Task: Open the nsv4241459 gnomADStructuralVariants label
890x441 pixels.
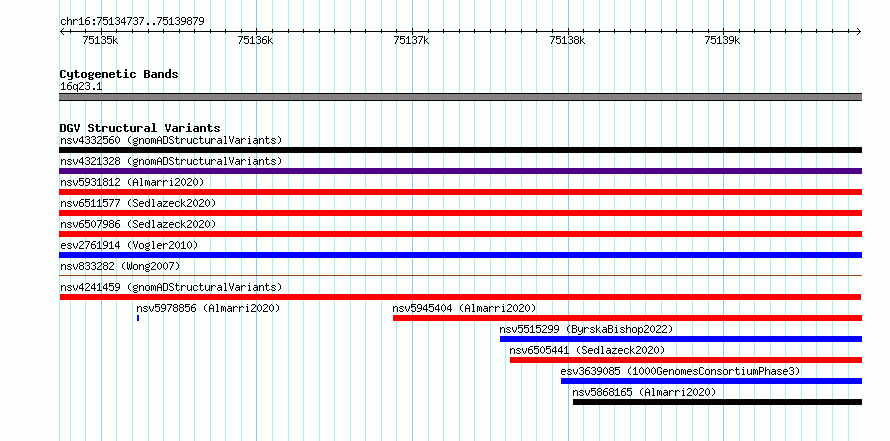Action: (x=171, y=287)
